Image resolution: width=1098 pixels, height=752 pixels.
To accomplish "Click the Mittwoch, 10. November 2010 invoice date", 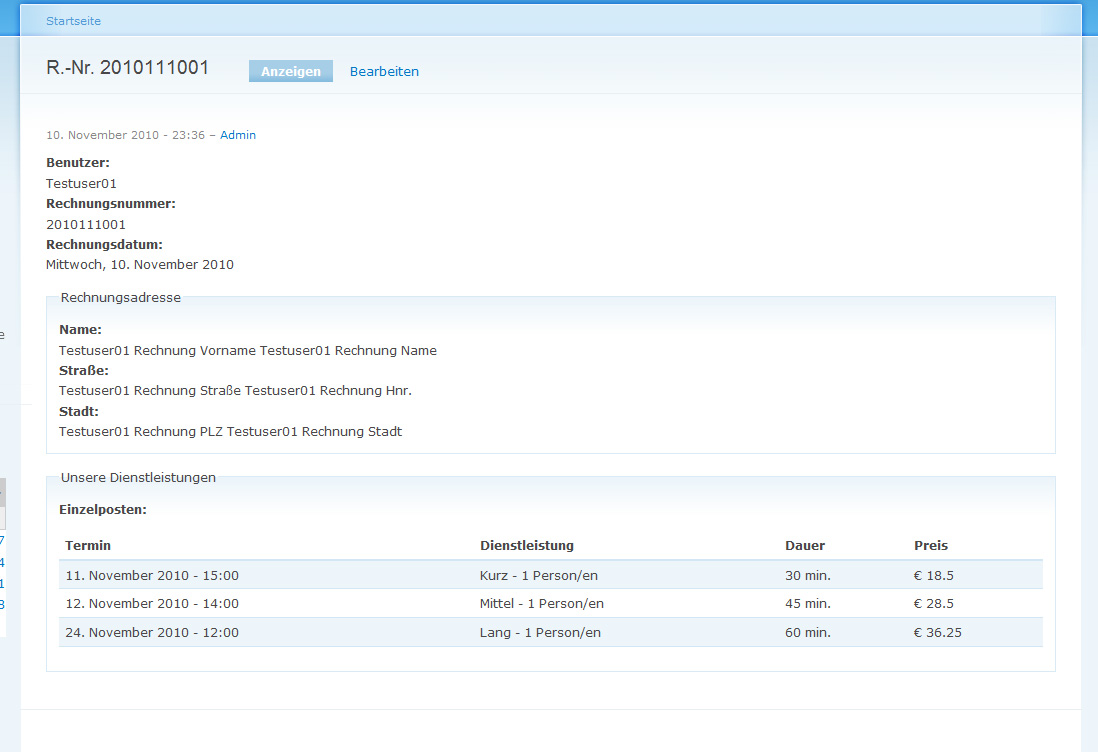I will click(x=140, y=265).
